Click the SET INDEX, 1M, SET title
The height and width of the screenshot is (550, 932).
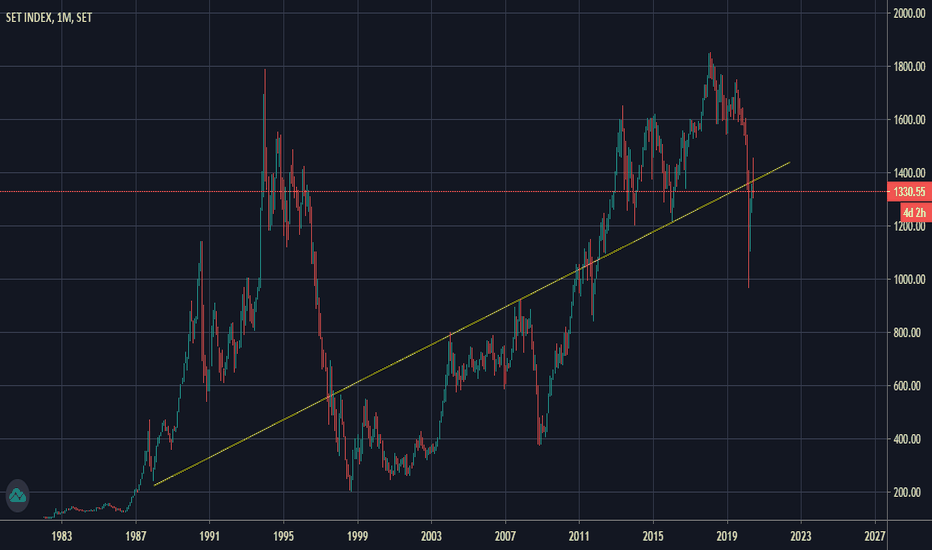(x=49, y=17)
